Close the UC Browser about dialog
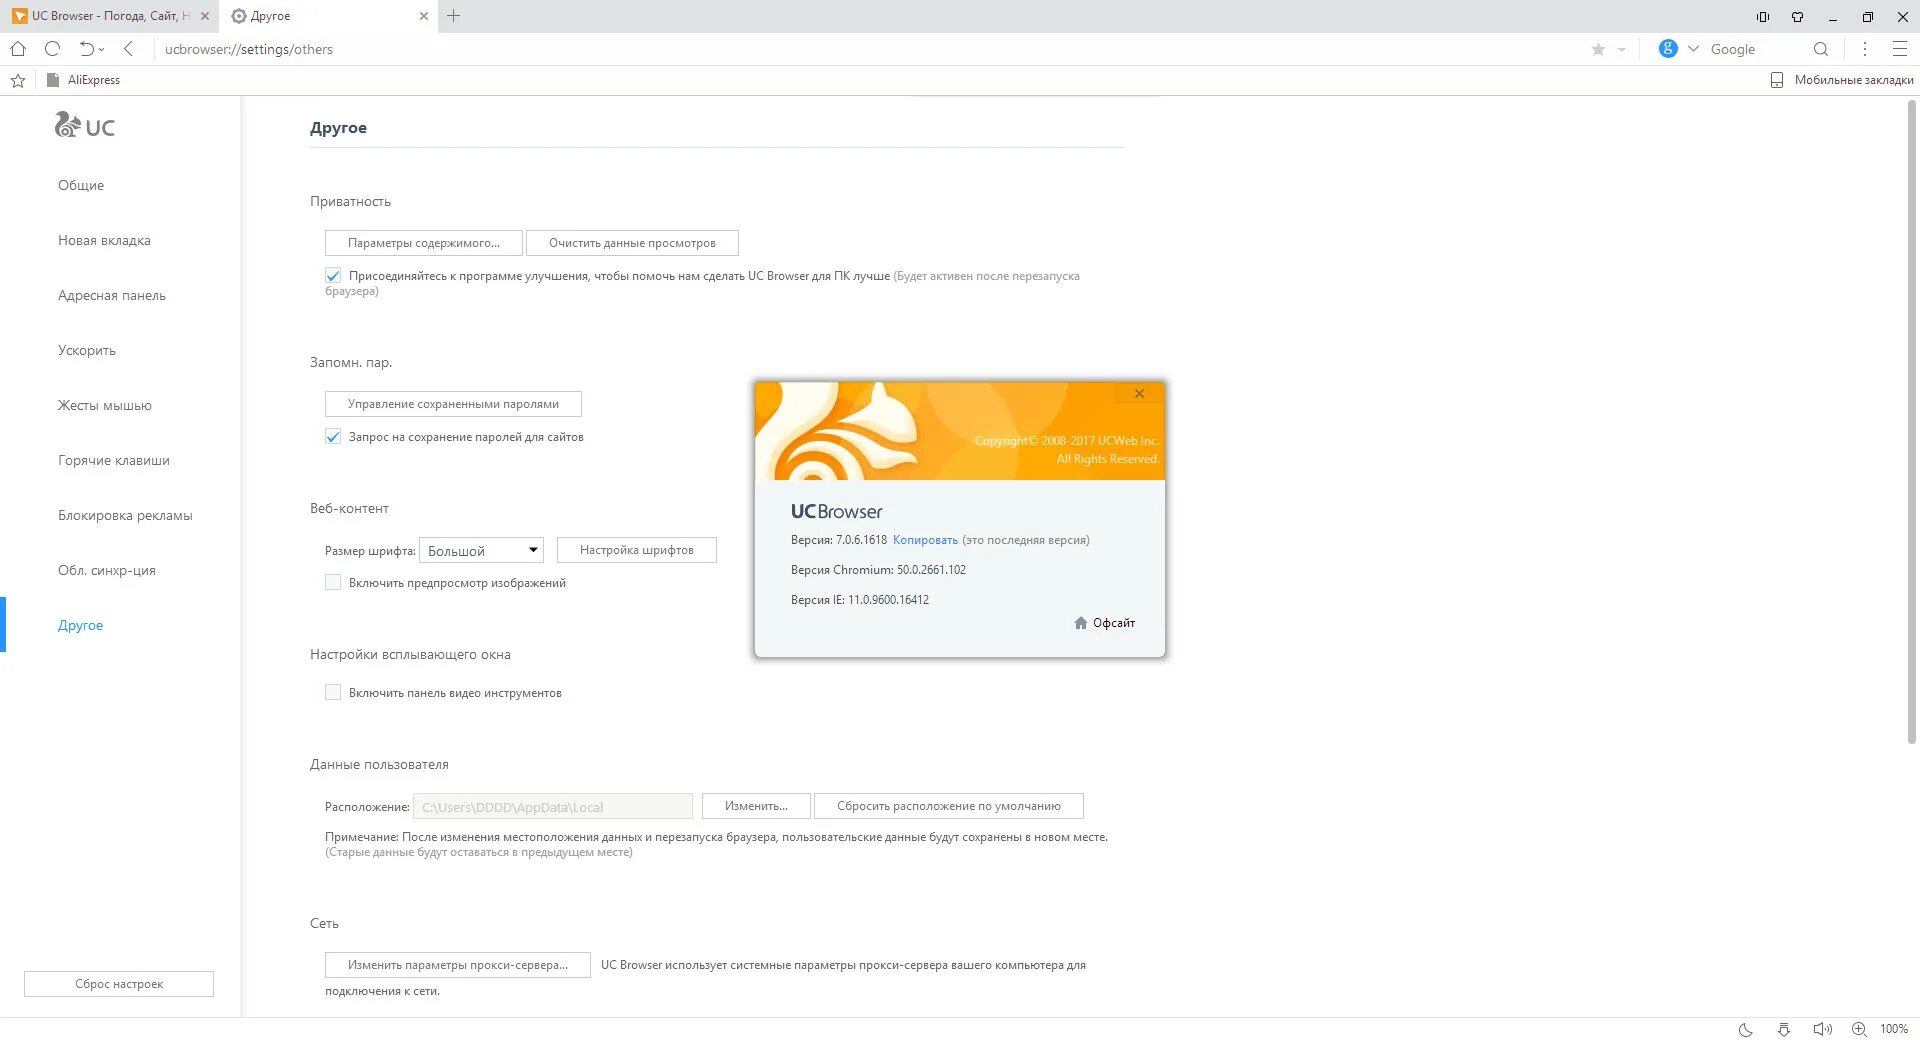 click(x=1139, y=394)
